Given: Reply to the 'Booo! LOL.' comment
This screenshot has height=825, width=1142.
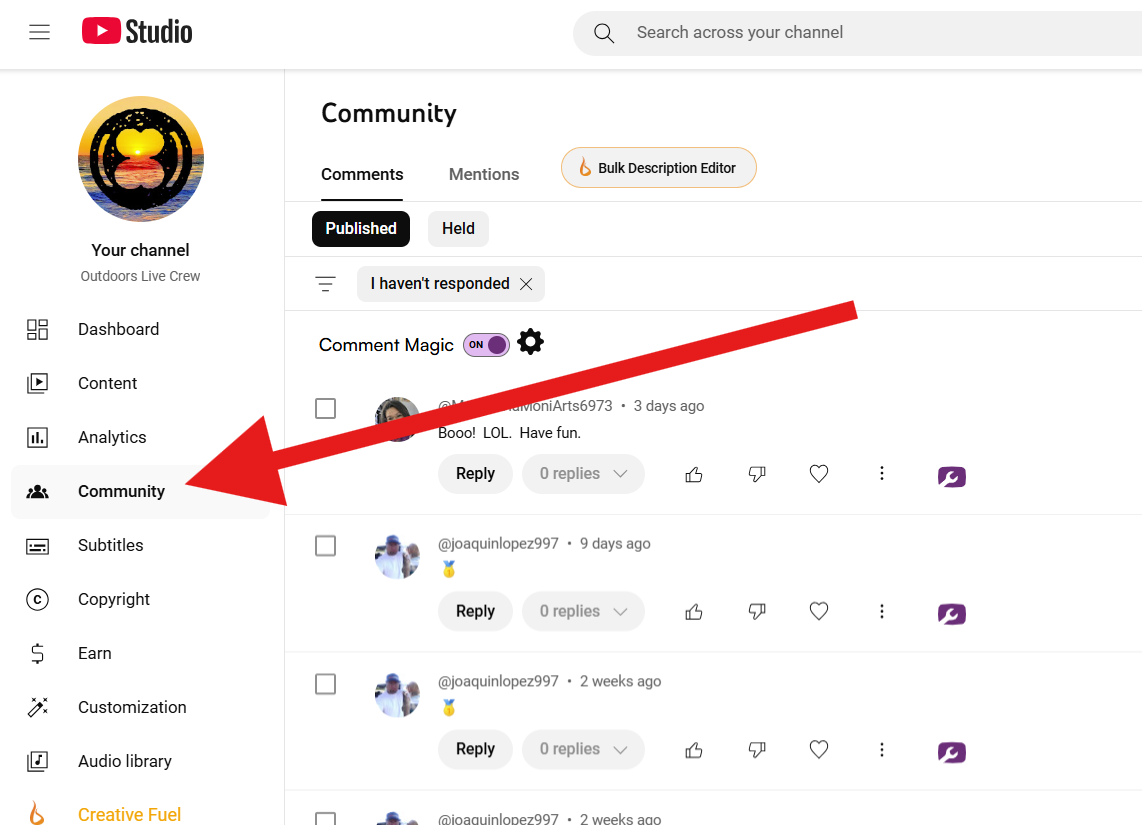Looking at the screenshot, I should [475, 474].
